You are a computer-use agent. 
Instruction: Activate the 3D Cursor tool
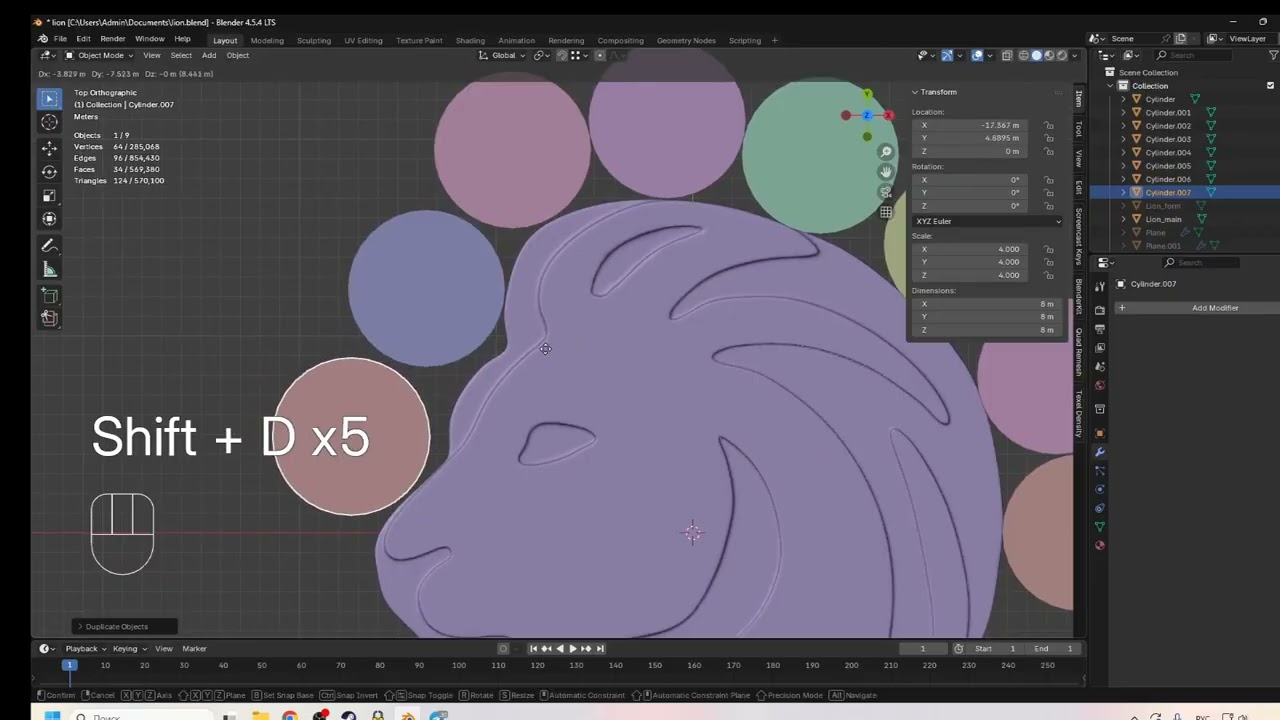[x=49, y=122]
